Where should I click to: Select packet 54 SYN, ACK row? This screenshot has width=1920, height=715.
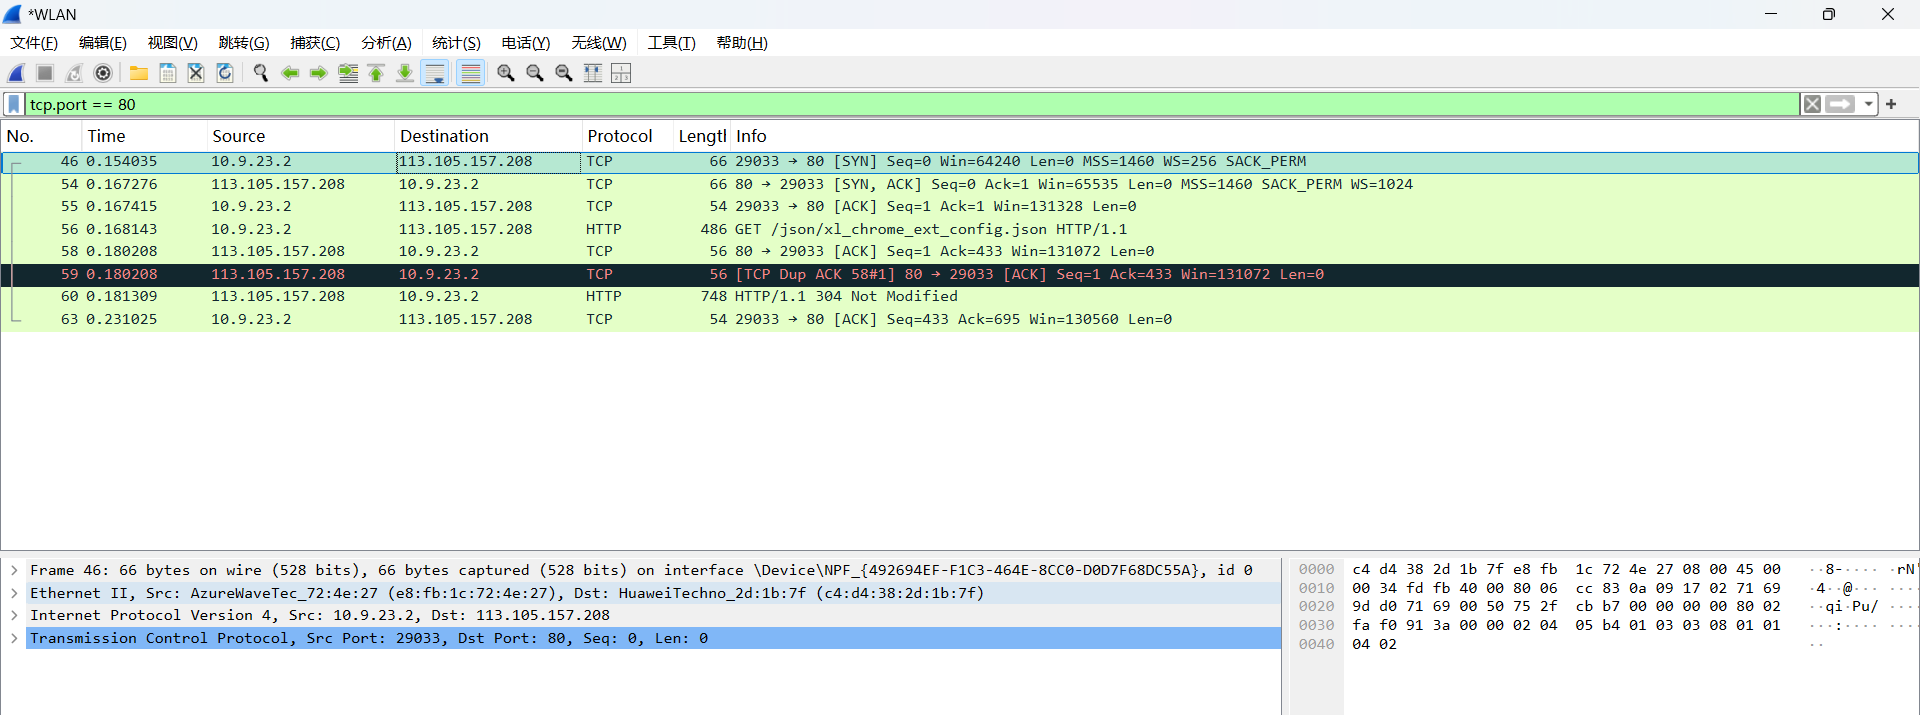(x=960, y=184)
